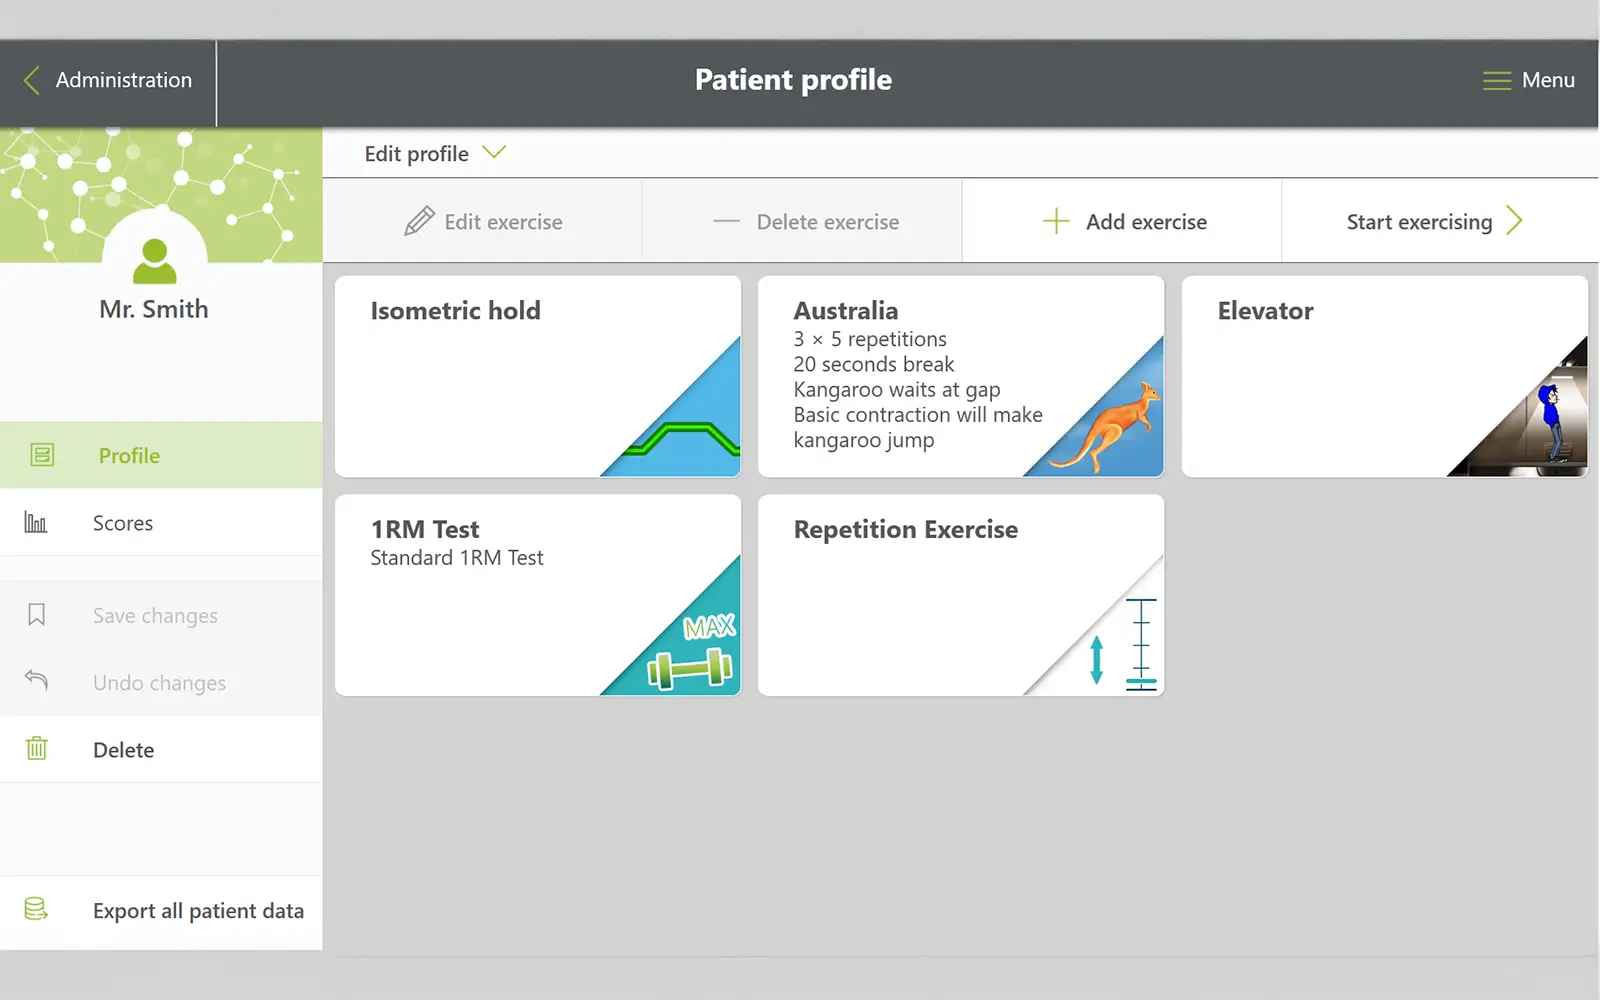Switch to the Scores section
Image resolution: width=1600 pixels, height=1000 pixels.
coord(123,523)
